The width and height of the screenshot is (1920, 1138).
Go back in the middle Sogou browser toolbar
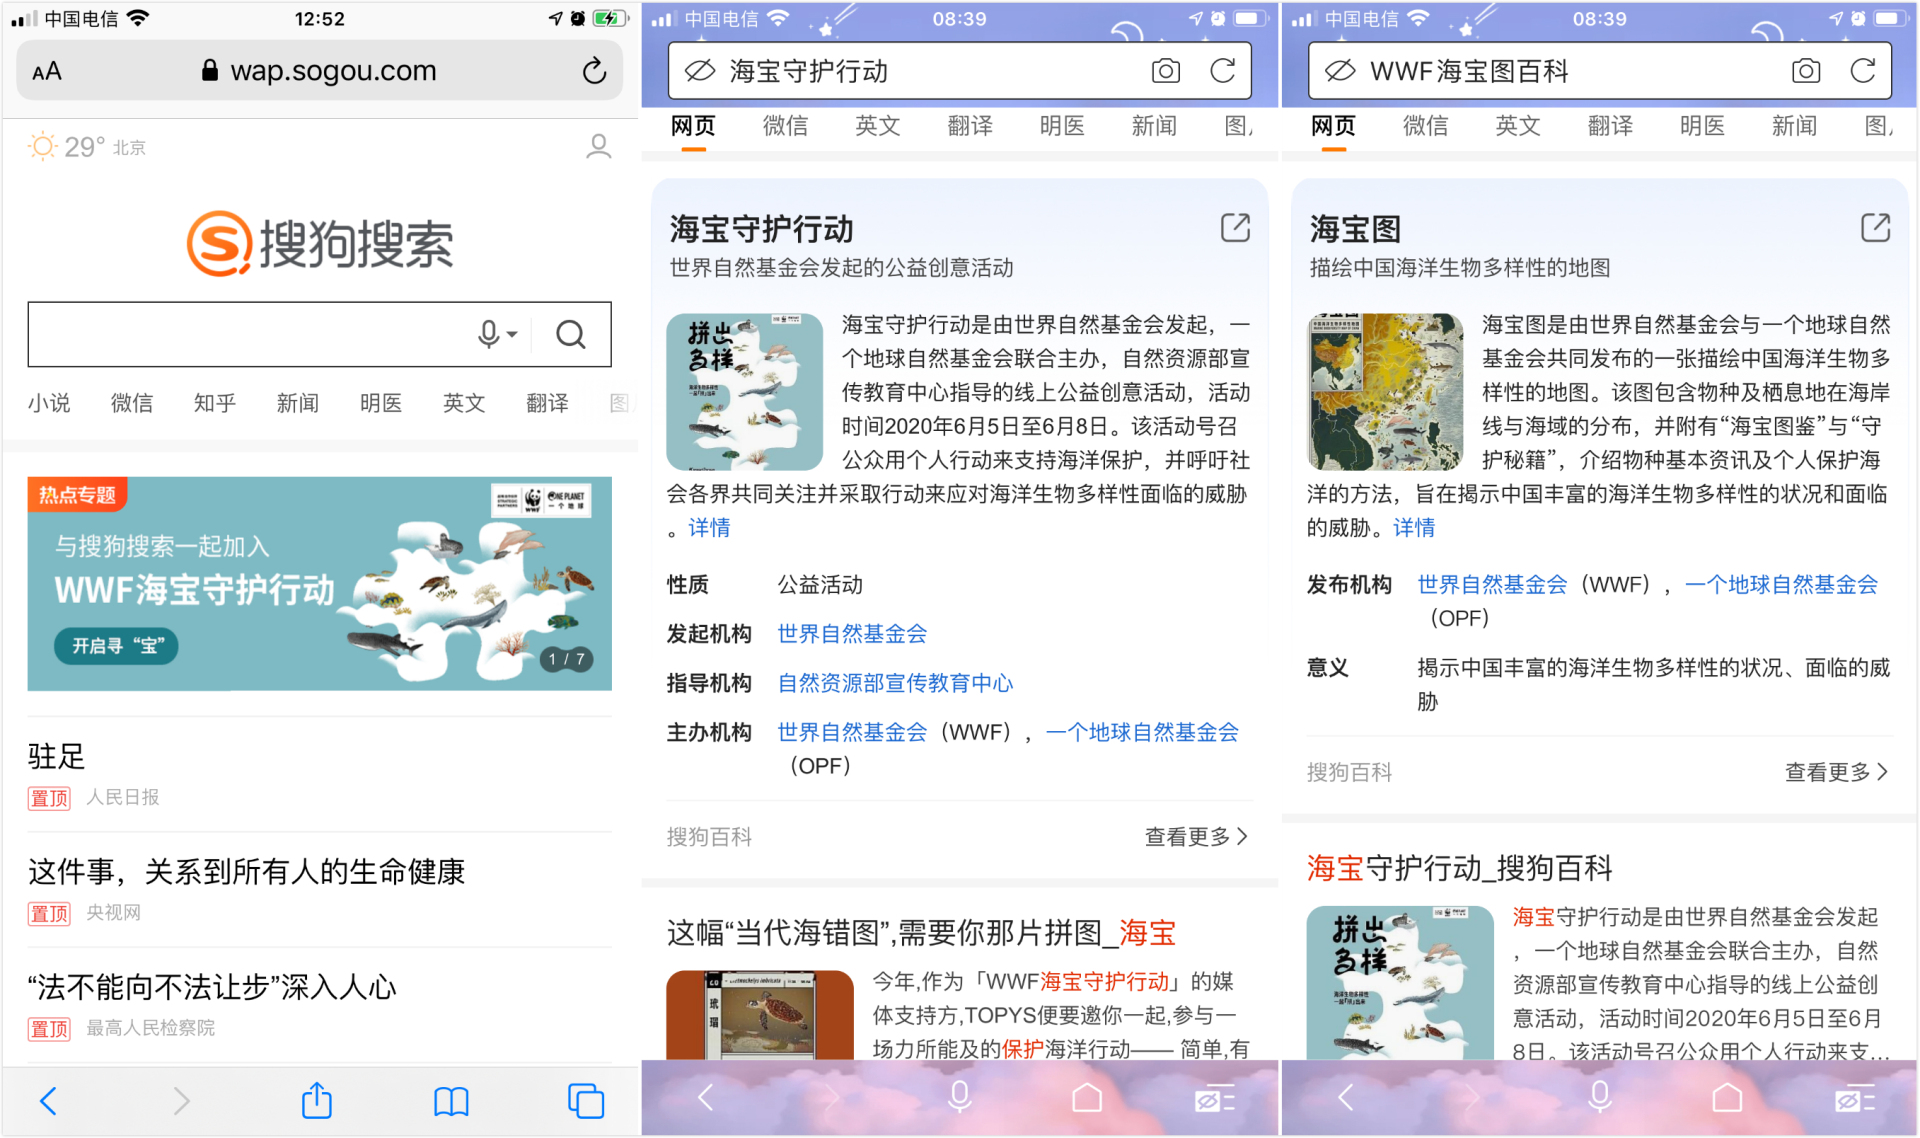pos(705,1098)
